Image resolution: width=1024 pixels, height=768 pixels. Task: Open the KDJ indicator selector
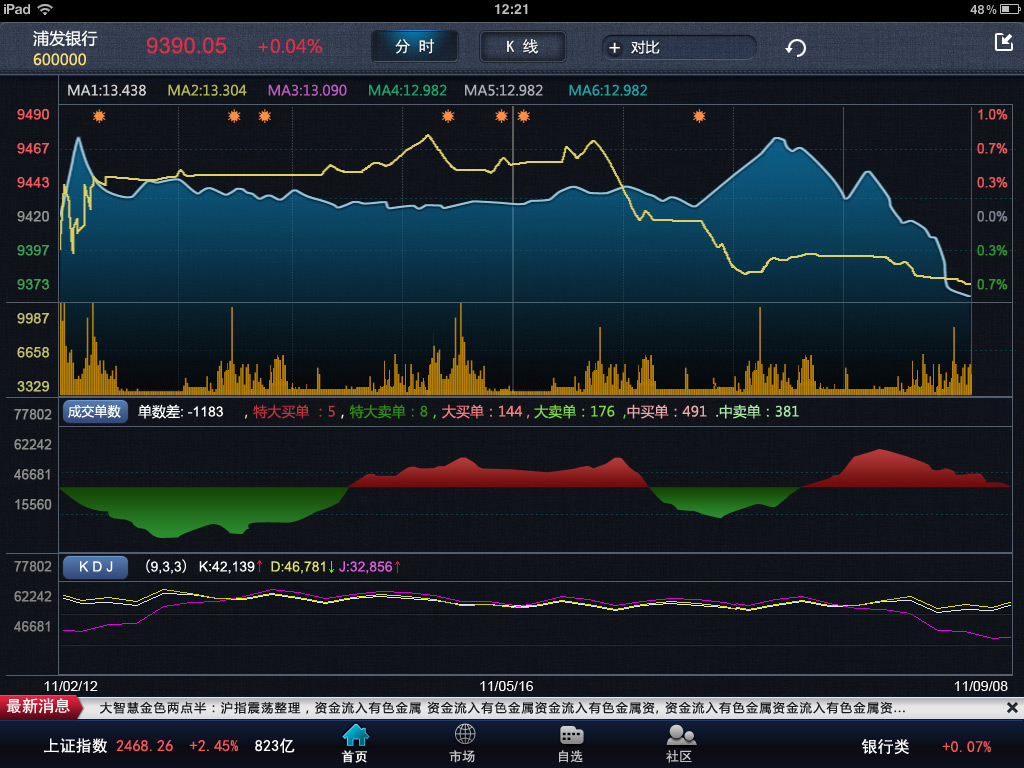[95, 567]
